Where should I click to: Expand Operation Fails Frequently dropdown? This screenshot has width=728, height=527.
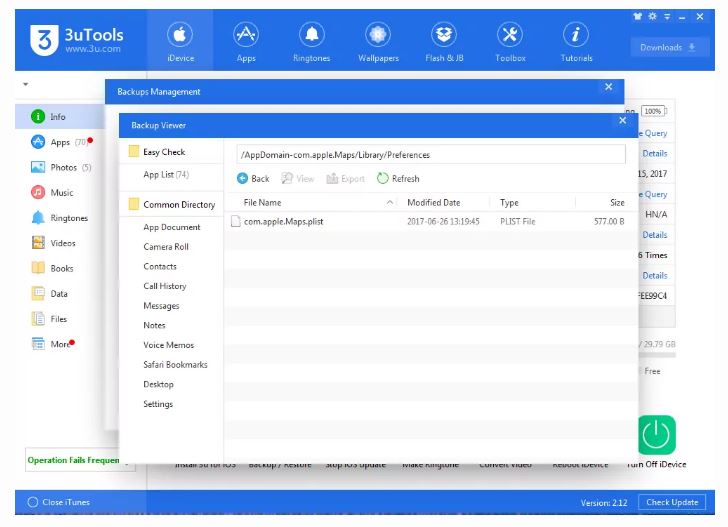(x=127, y=462)
